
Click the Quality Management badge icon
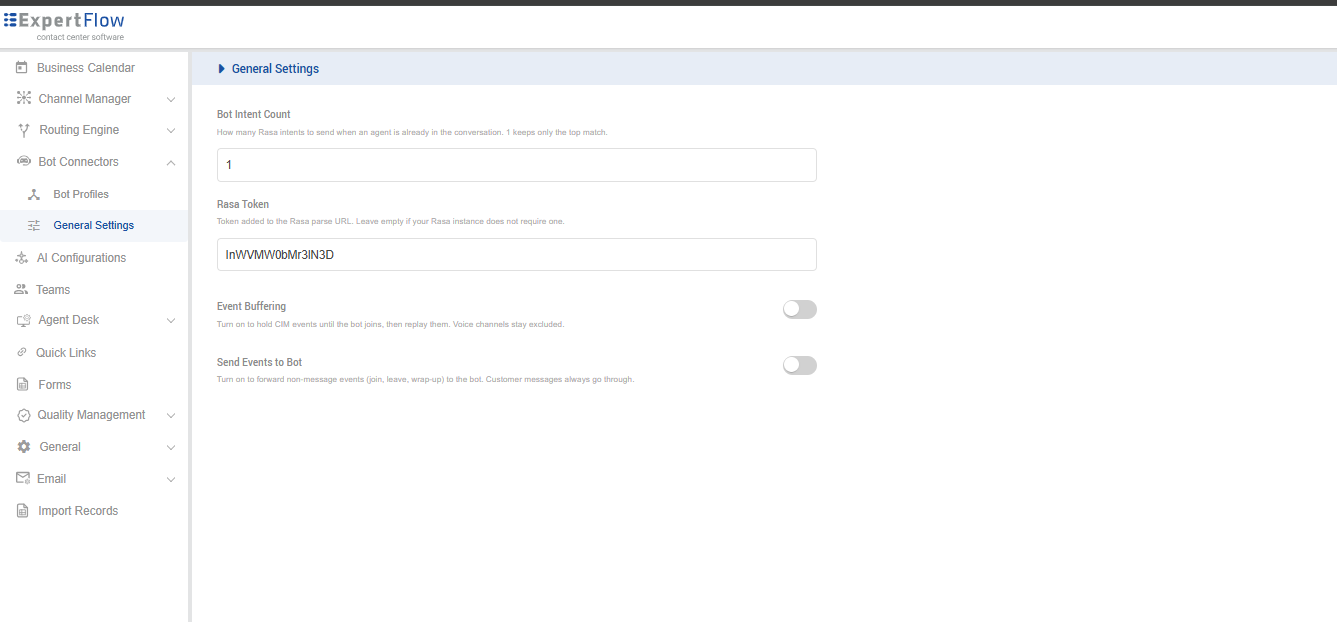(24, 415)
